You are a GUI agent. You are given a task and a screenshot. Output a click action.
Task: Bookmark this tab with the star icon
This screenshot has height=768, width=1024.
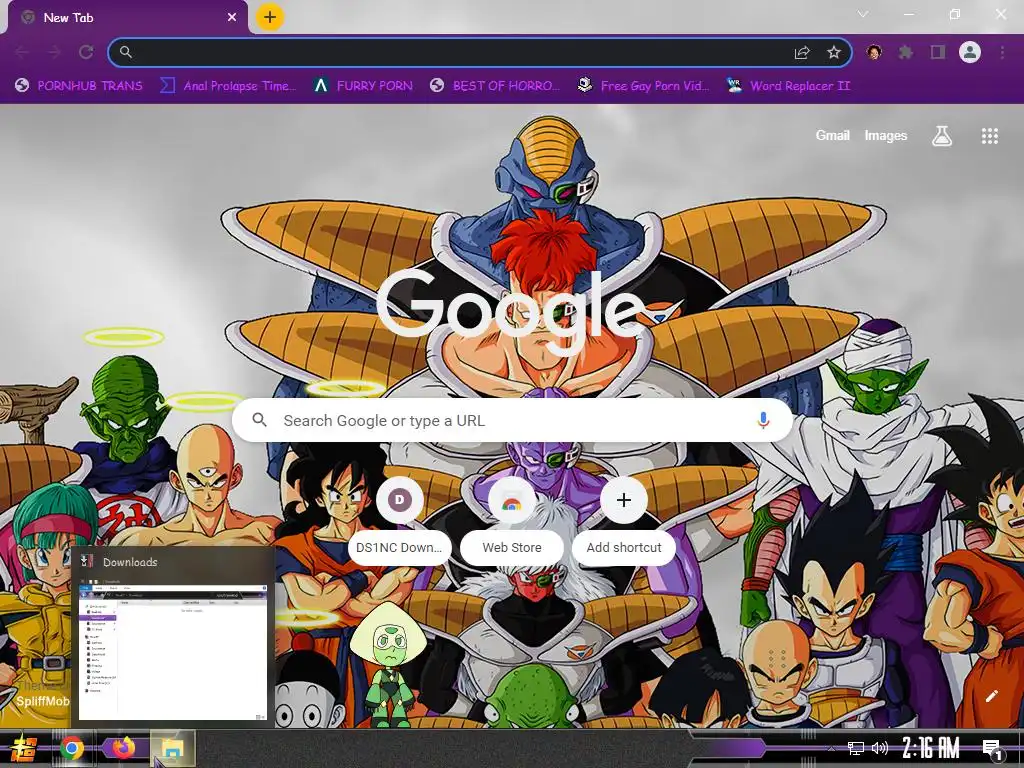[834, 52]
